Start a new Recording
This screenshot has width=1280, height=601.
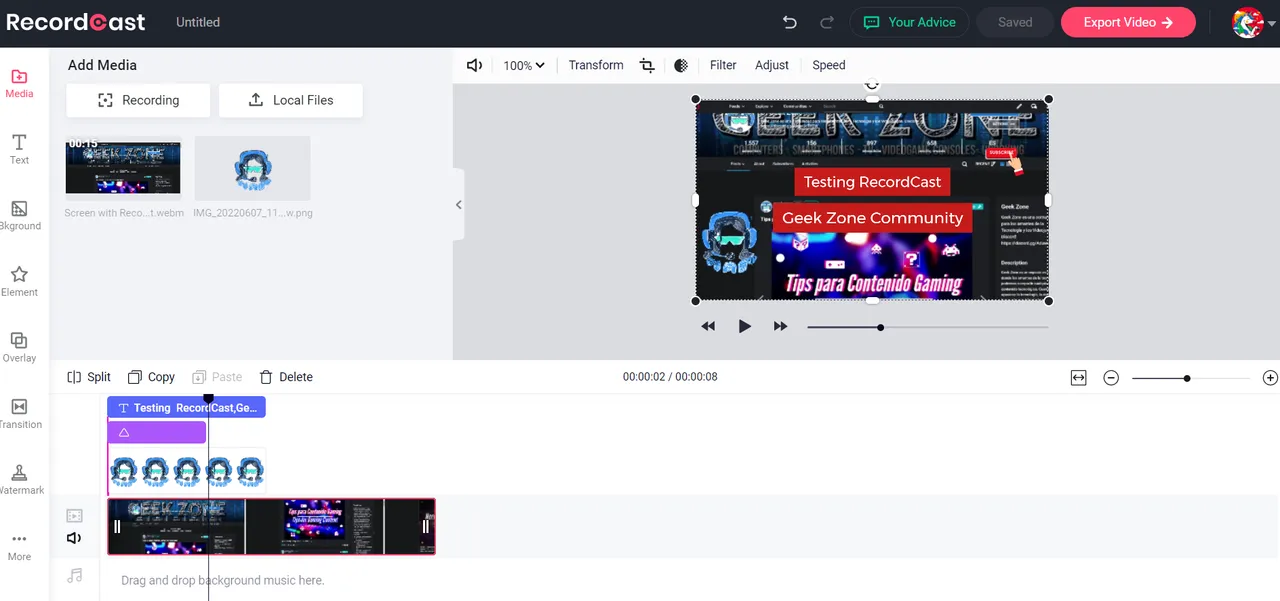[138, 100]
